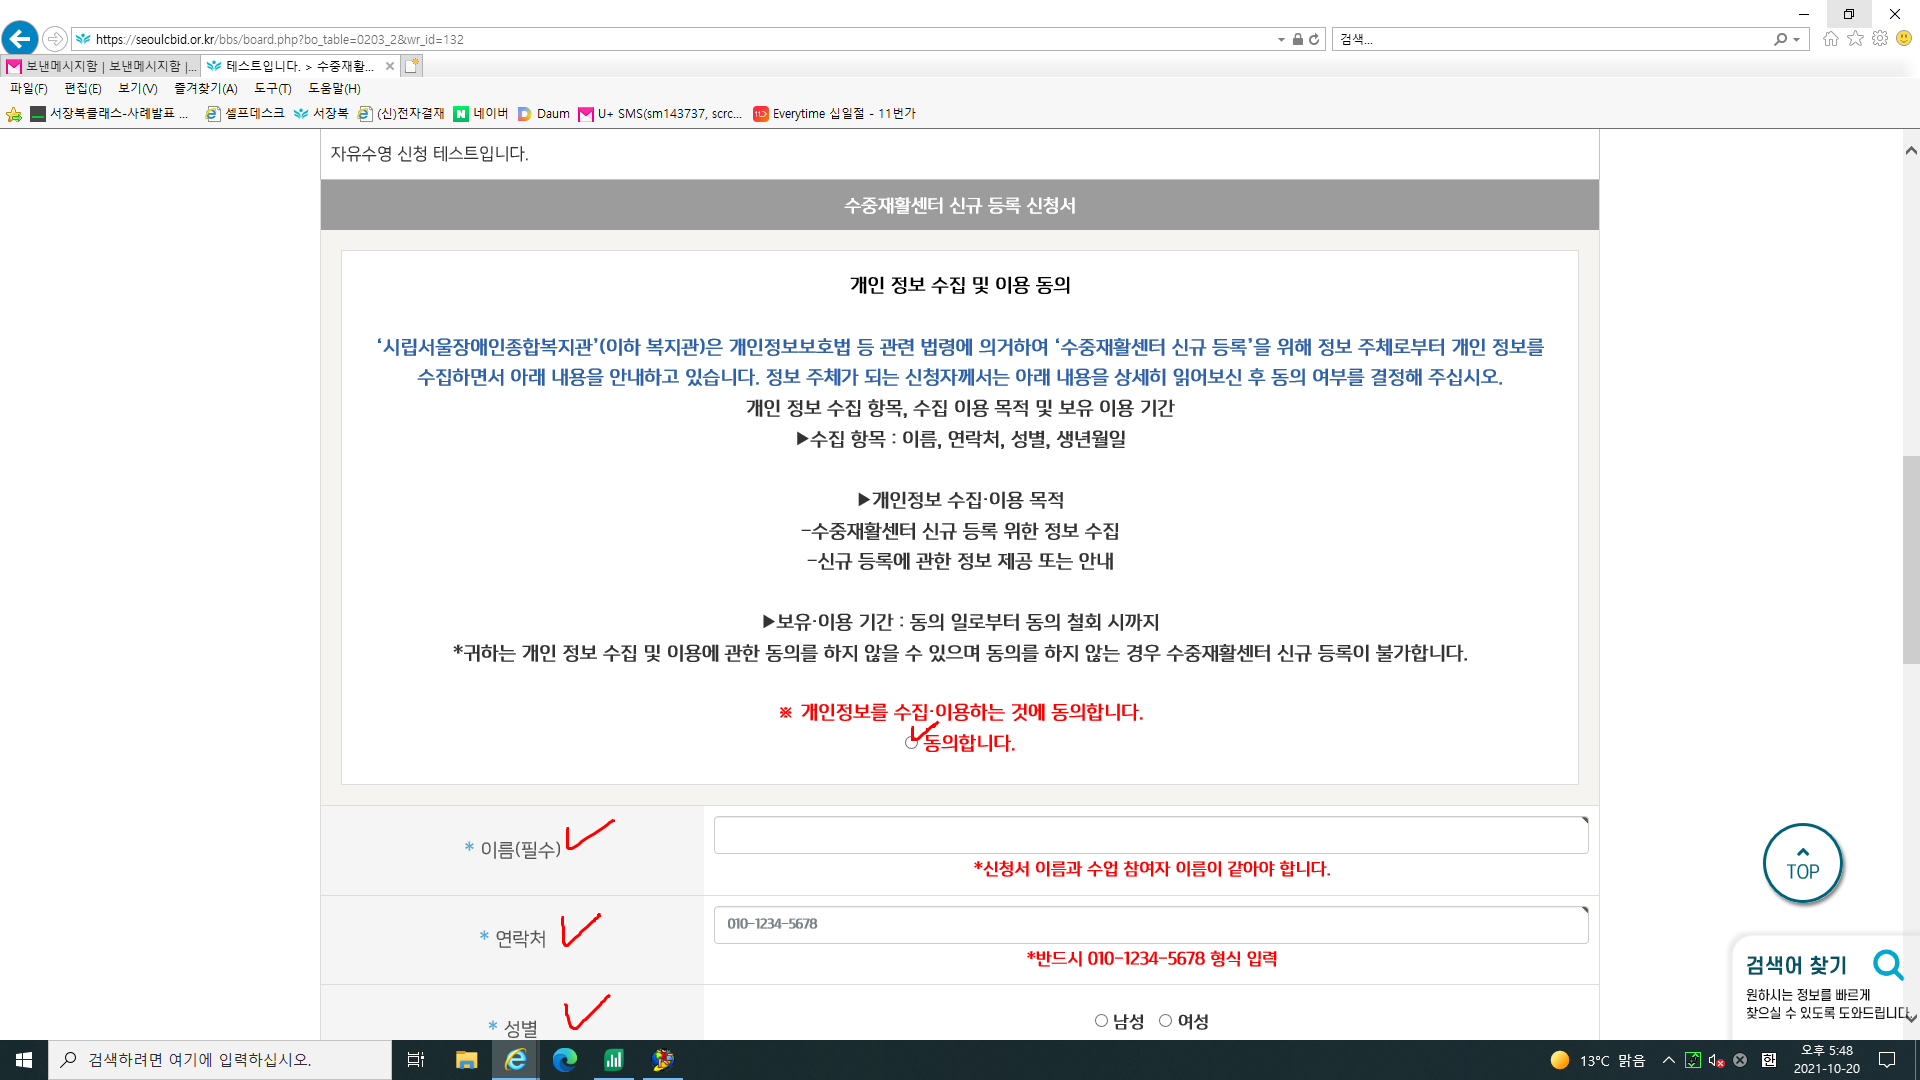Switch to the 보낸메시지함 browser tab
The width and height of the screenshot is (1920, 1080).
pyautogui.click(x=100, y=66)
